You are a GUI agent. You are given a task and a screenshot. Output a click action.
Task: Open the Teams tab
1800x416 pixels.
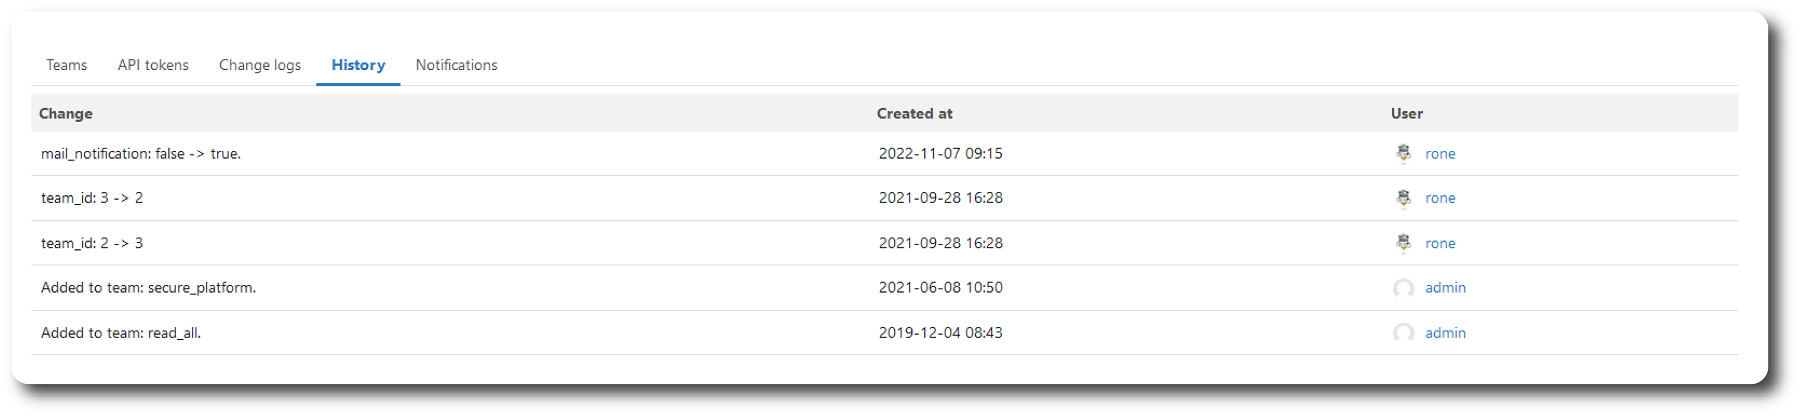(66, 65)
